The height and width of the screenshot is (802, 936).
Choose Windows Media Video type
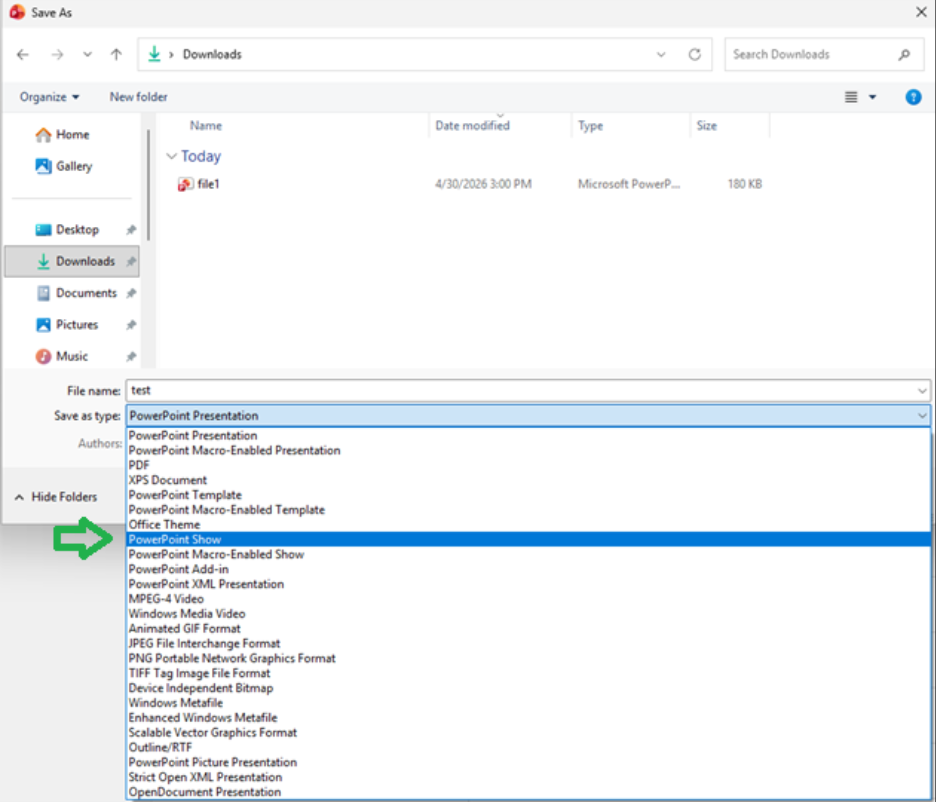pos(528,614)
